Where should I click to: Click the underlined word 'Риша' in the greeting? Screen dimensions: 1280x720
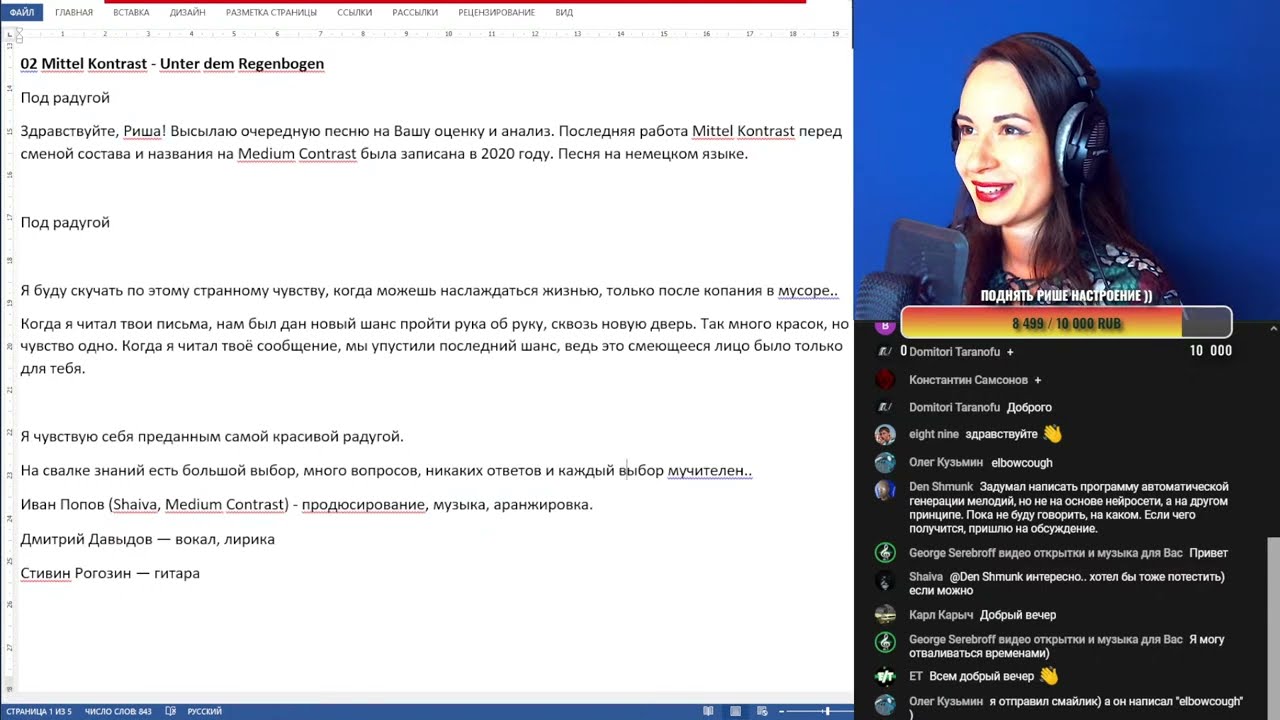142,131
